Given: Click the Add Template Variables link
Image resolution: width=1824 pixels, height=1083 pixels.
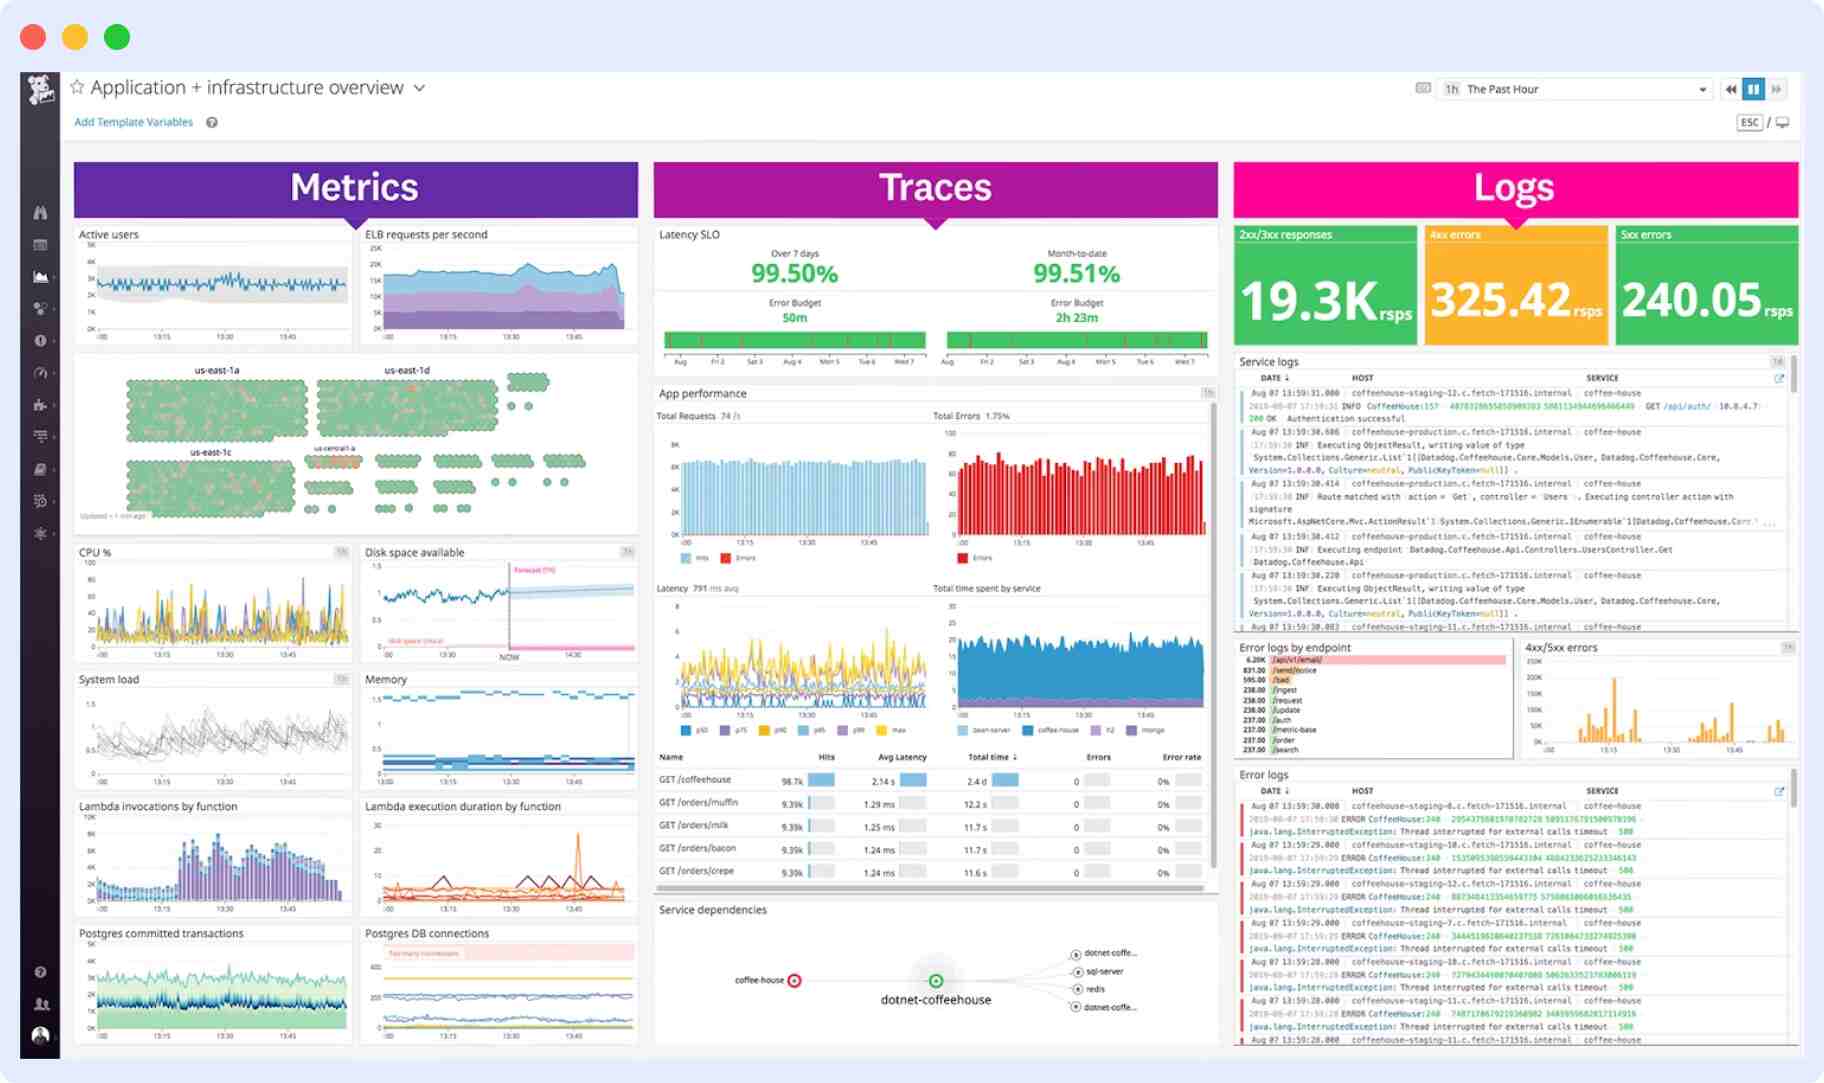Looking at the screenshot, I should tap(133, 121).
